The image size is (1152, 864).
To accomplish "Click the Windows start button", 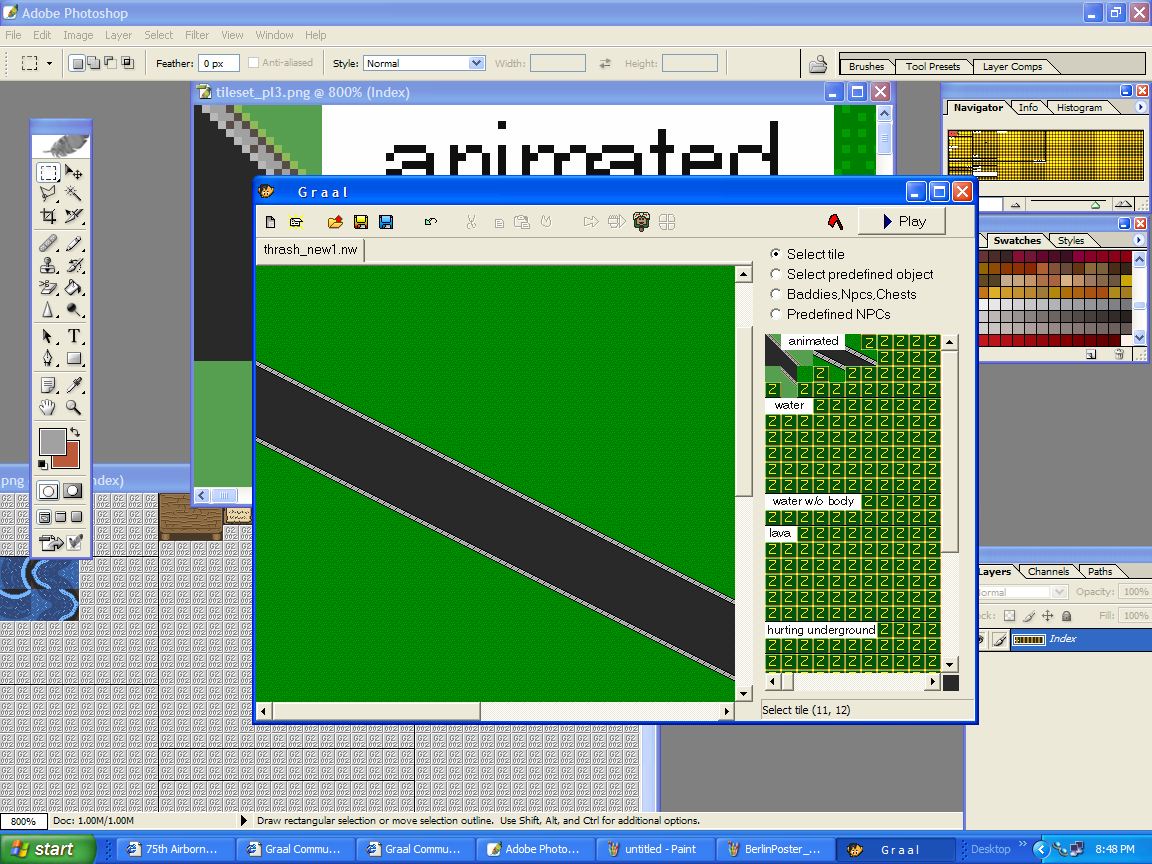I will pyautogui.click(x=47, y=849).
